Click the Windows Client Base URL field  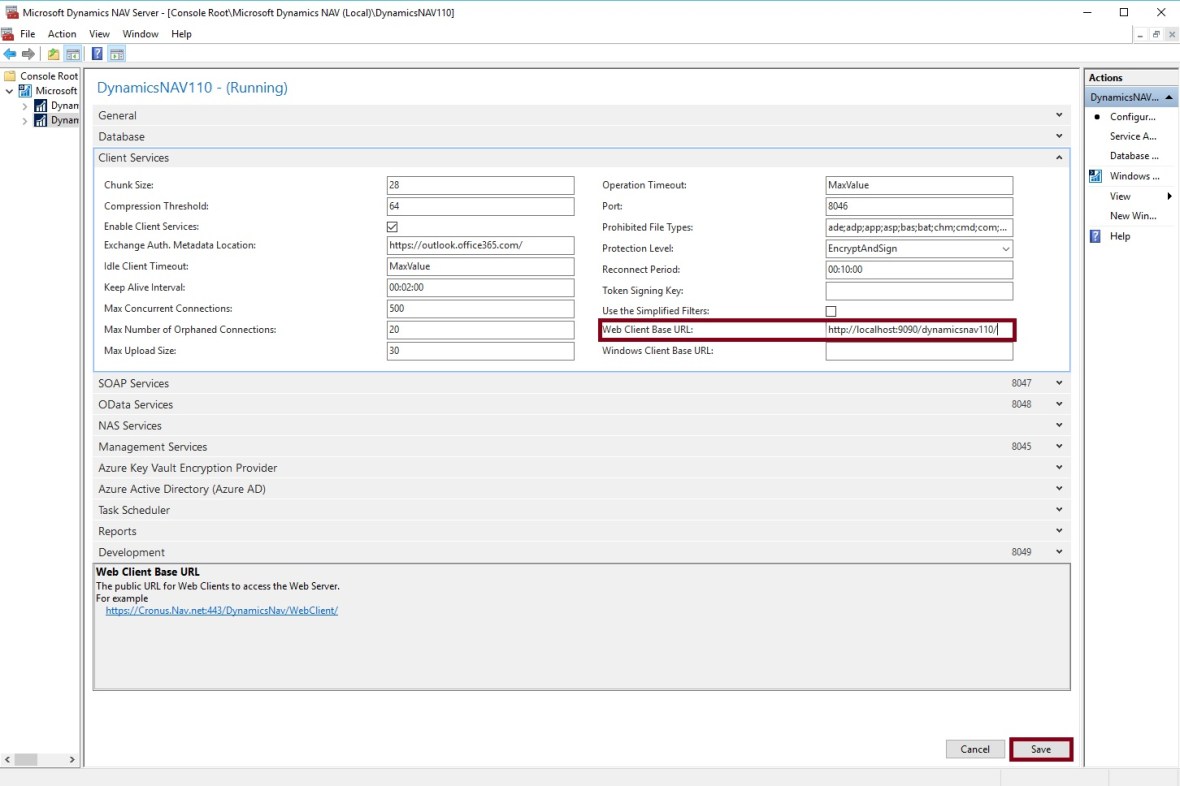pos(919,352)
